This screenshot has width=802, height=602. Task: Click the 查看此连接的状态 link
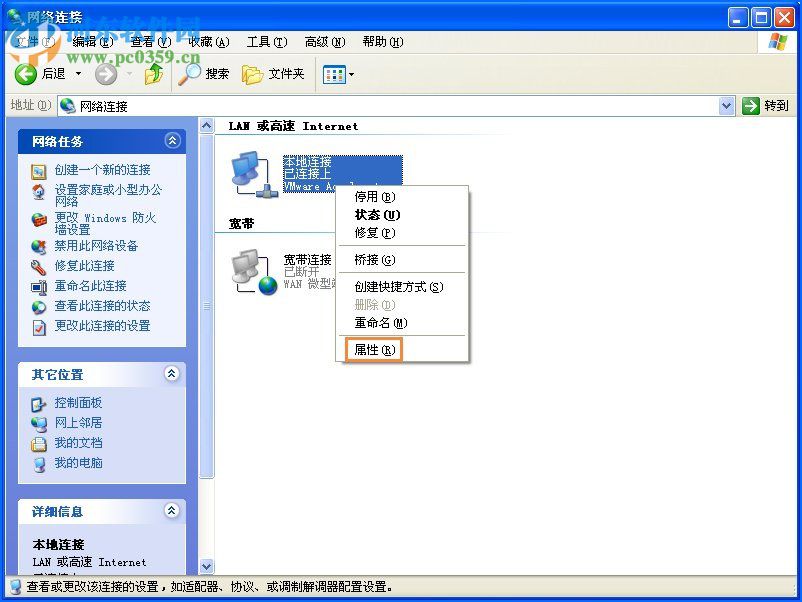pyautogui.click(x=102, y=306)
